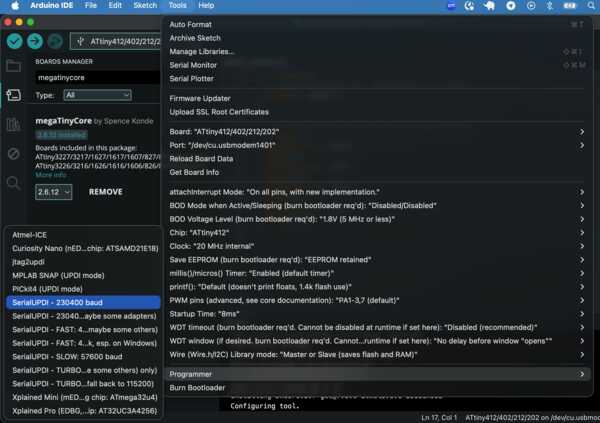The height and width of the screenshot is (423, 600).
Task: Select Atmel-ICE programmer
Action: point(83,235)
